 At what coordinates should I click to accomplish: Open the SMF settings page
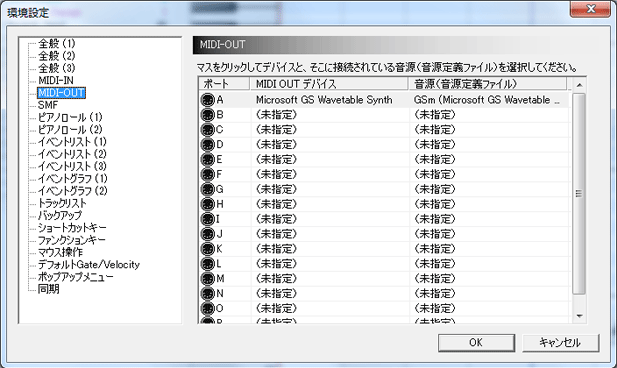(x=48, y=105)
